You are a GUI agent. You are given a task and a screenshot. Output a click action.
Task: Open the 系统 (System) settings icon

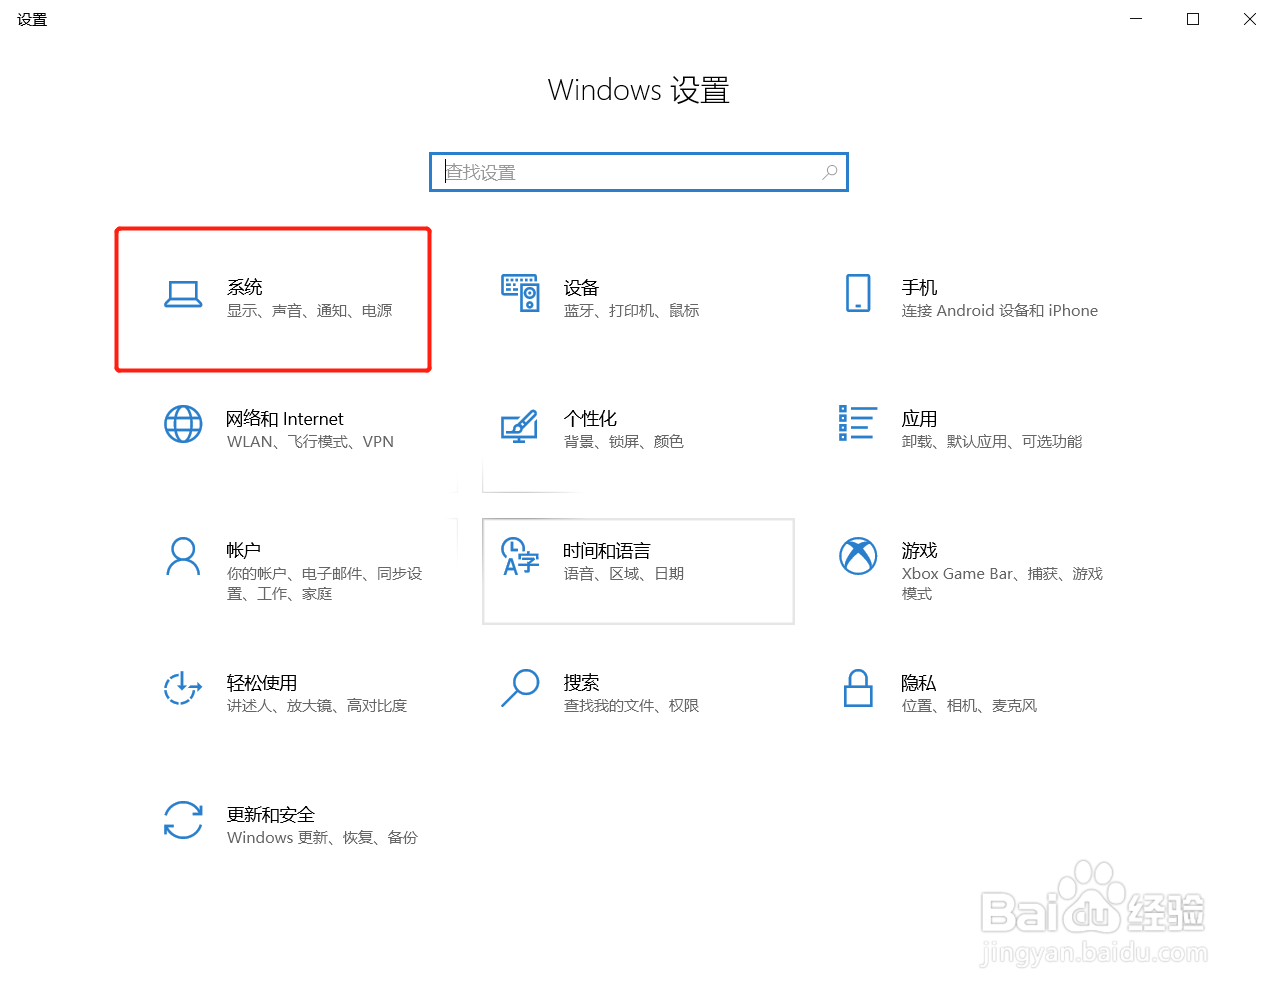pos(183,295)
